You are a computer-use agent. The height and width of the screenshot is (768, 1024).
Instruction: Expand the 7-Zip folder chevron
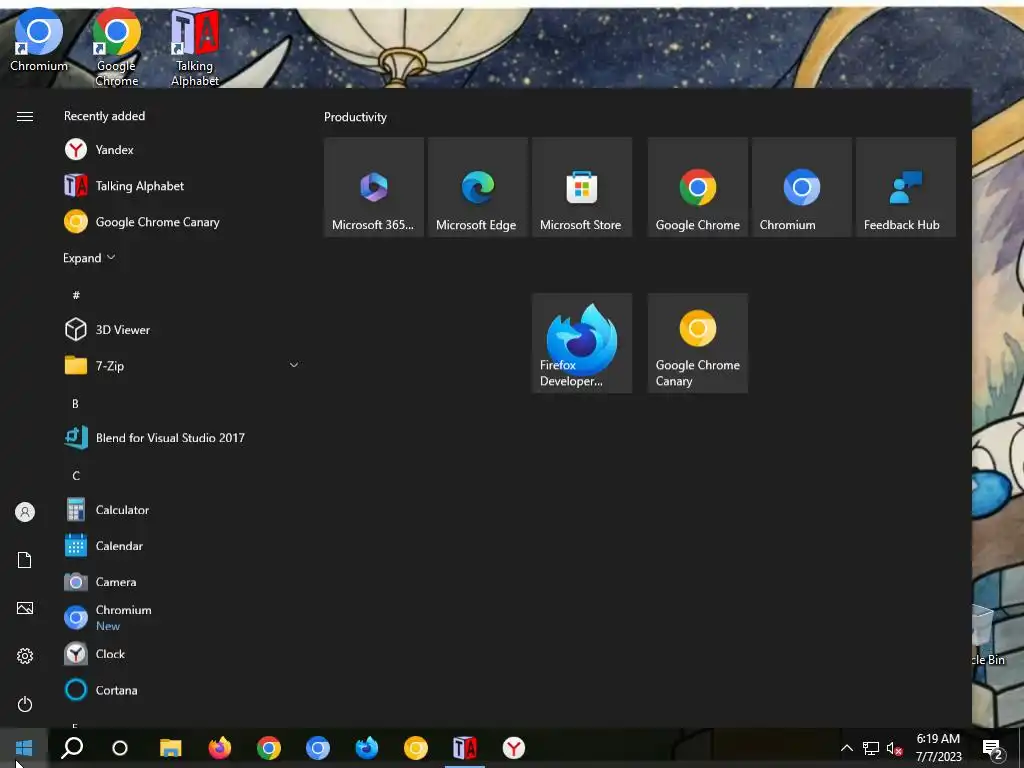[x=294, y=365]
